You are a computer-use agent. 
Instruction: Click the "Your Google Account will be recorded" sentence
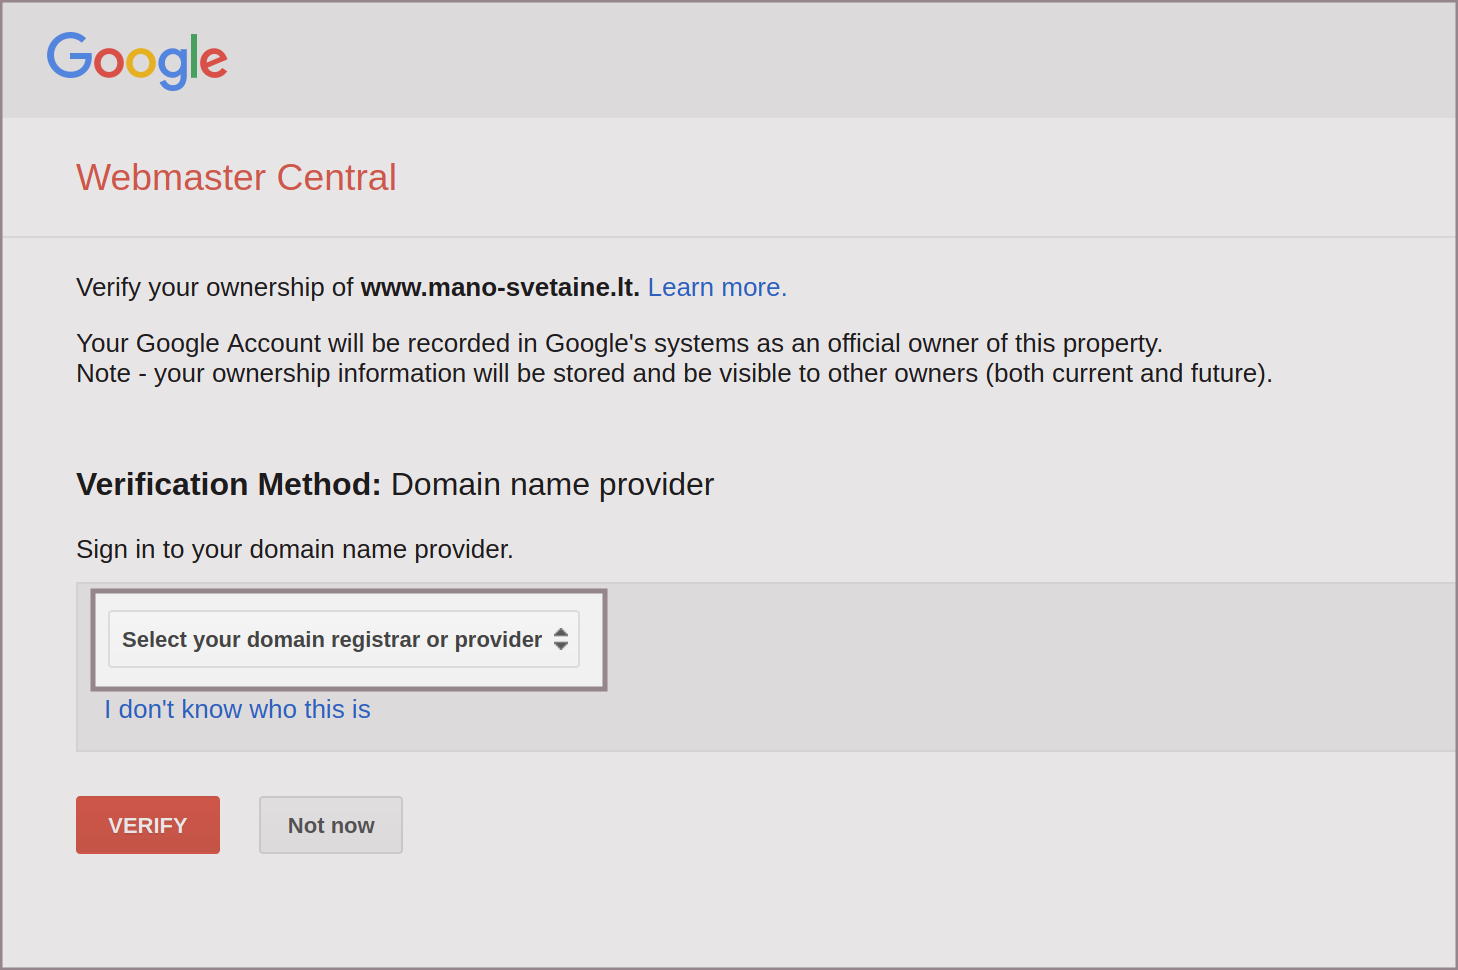(618, 343)
